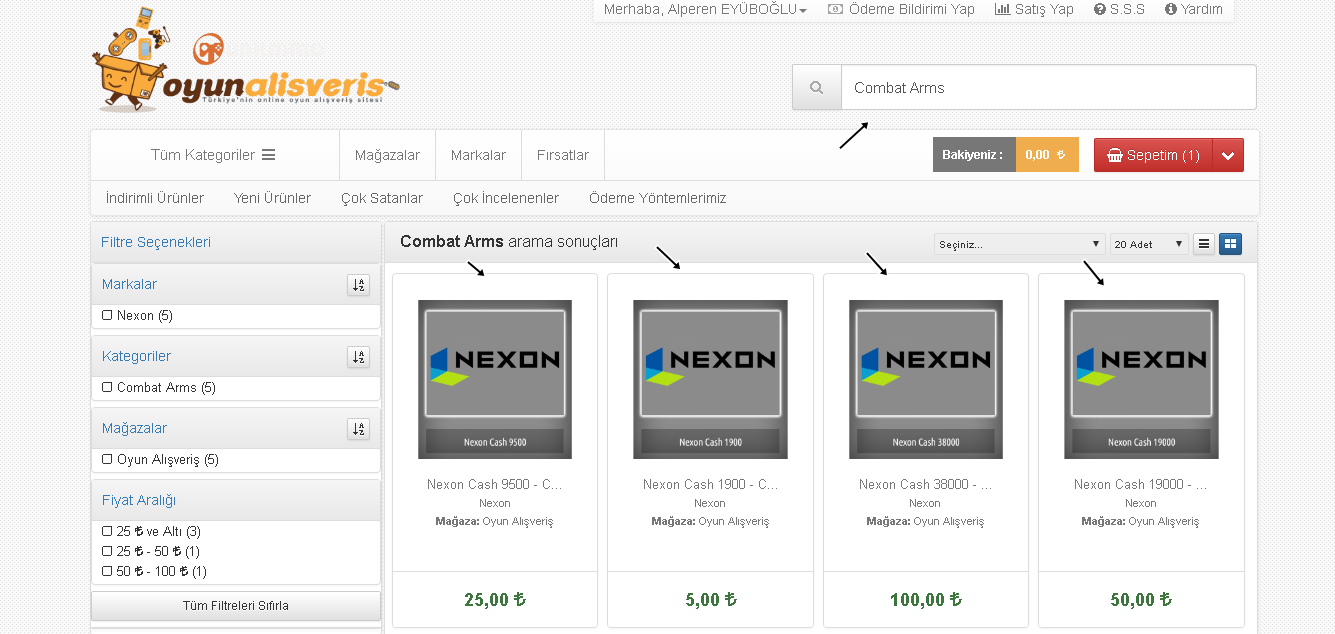Open the S.S.S link
This screenshot has width=1335, height=634.
[1119, 9]
